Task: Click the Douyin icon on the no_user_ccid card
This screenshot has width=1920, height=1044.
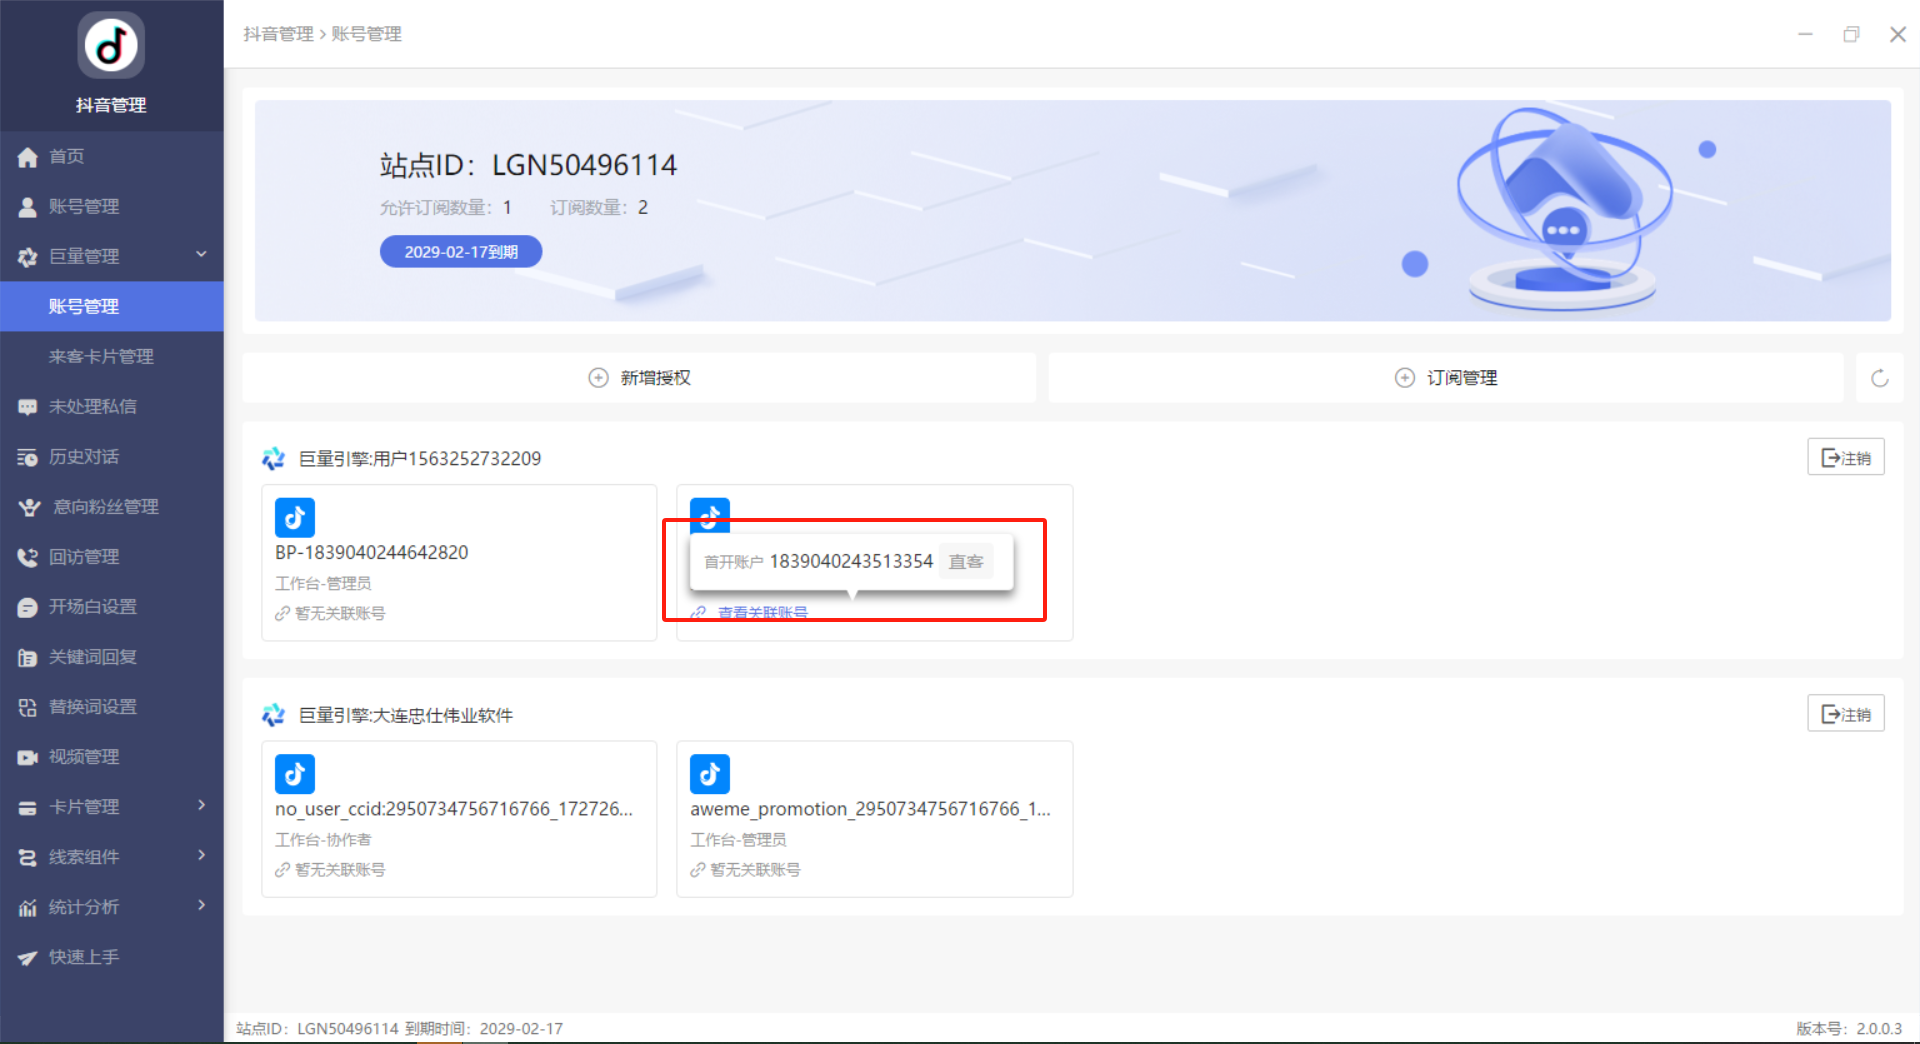Action: 295,774
